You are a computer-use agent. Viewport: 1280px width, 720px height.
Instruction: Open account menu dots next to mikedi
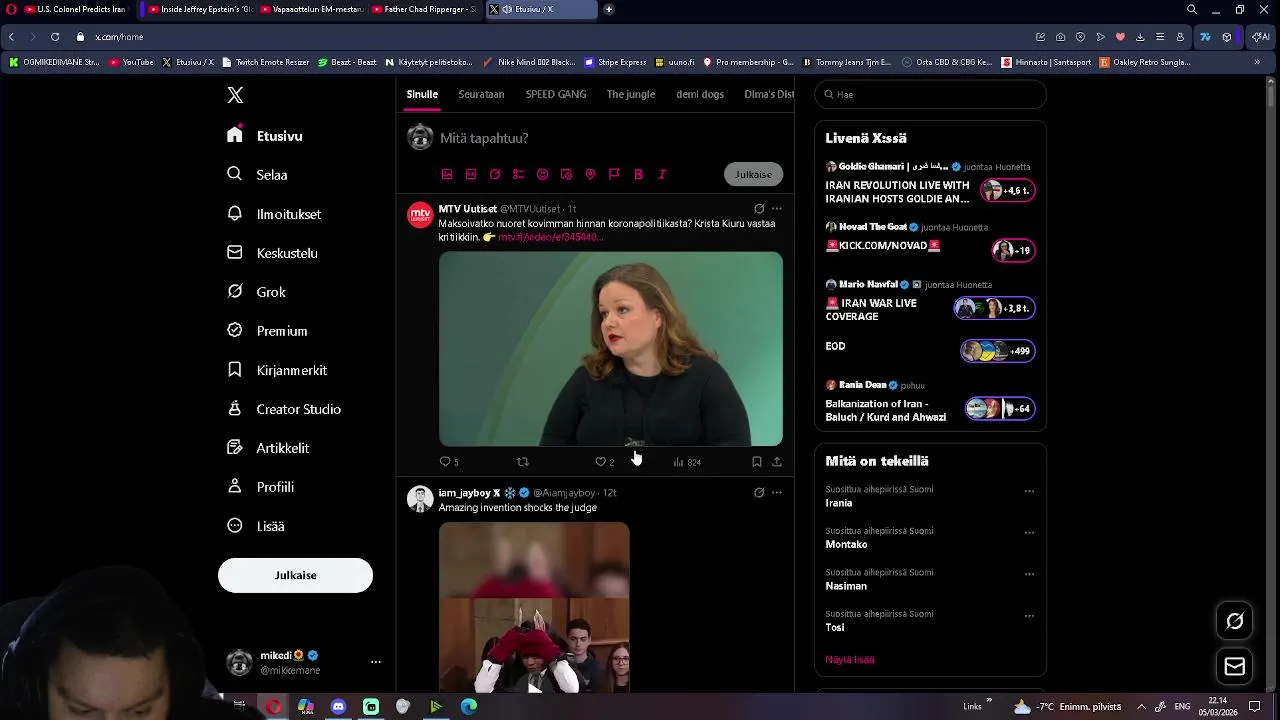pyautogui.click(x=376, y=662)
